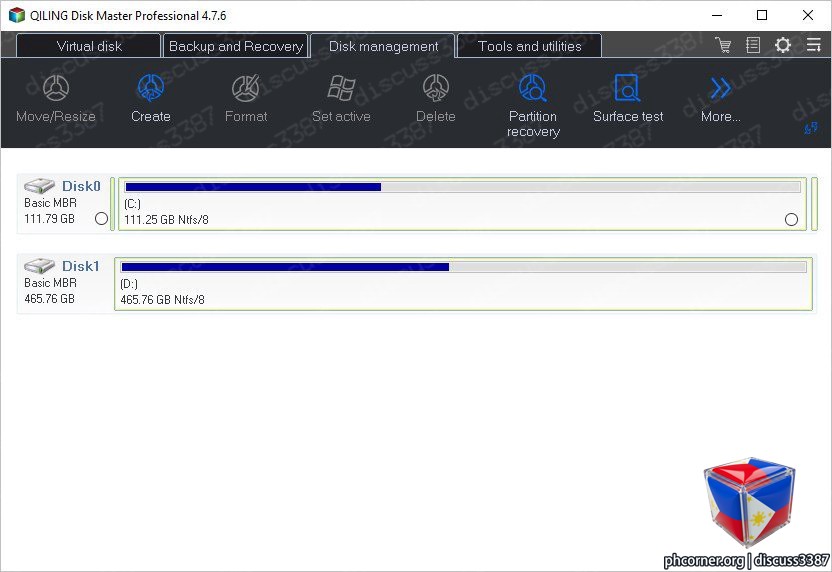Select the Move/Resize tool
The image size is (832, 572).
[x=56, y=99]
